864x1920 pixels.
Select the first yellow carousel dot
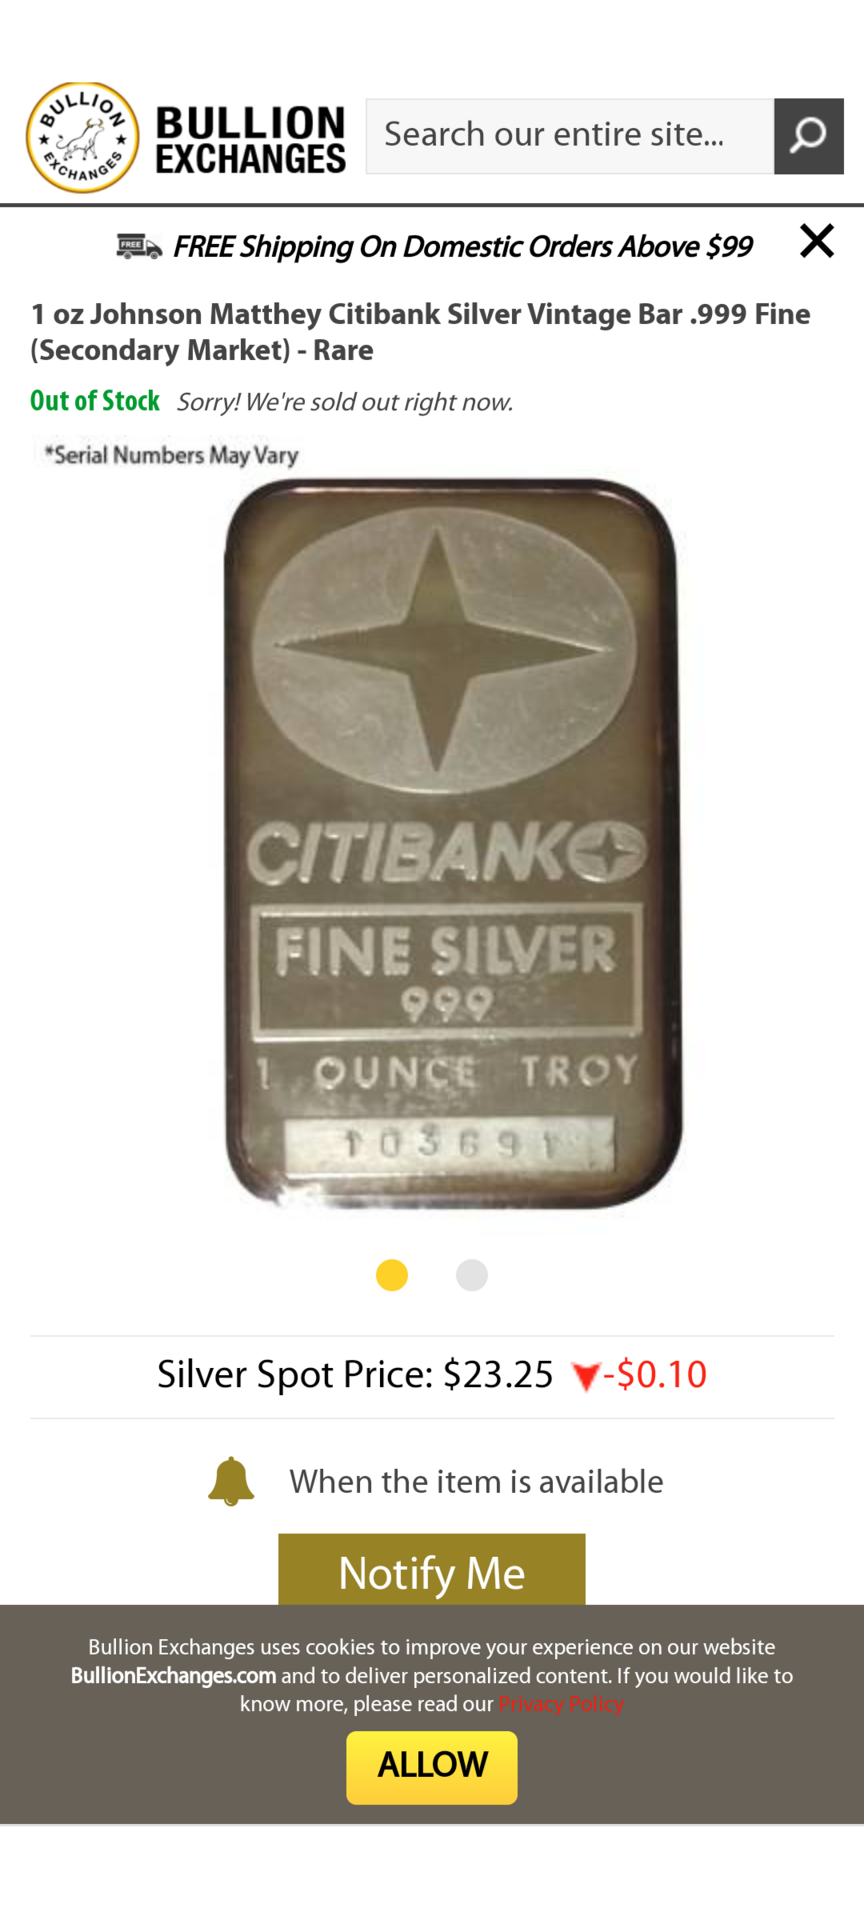(x=392, y=1275)
